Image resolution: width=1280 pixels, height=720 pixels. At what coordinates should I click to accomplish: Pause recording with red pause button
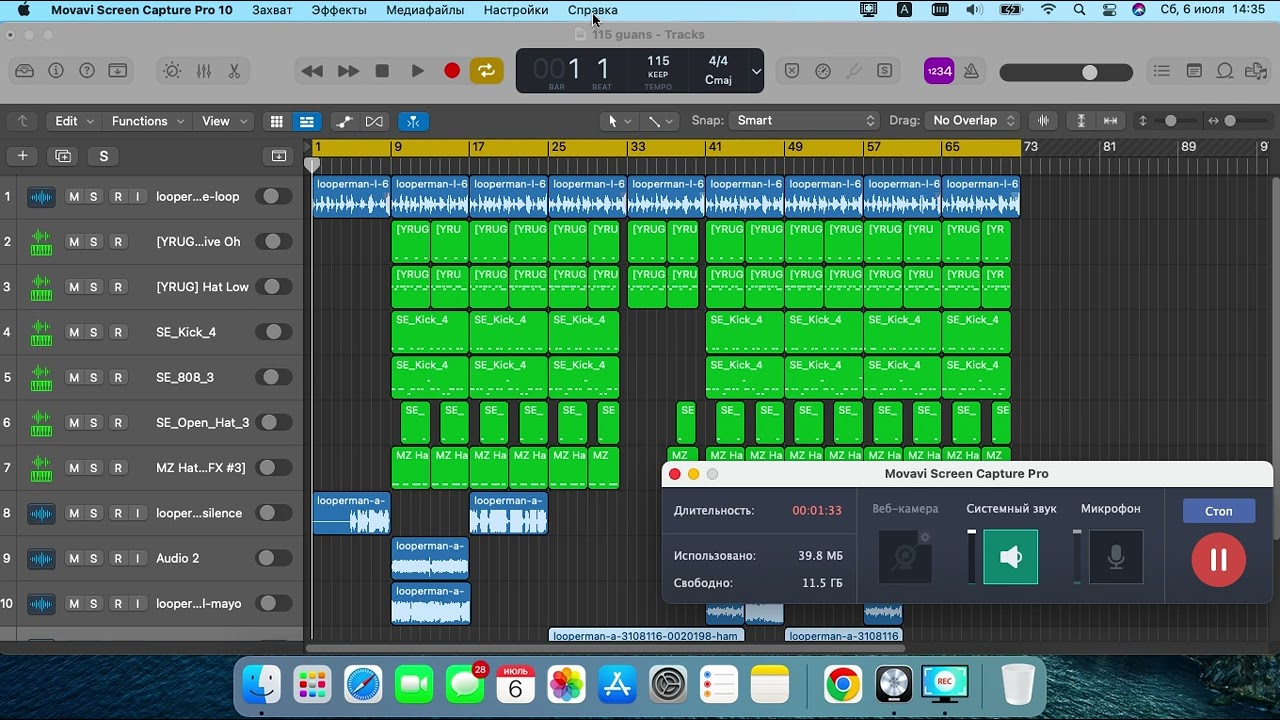tap(1218, 559)
